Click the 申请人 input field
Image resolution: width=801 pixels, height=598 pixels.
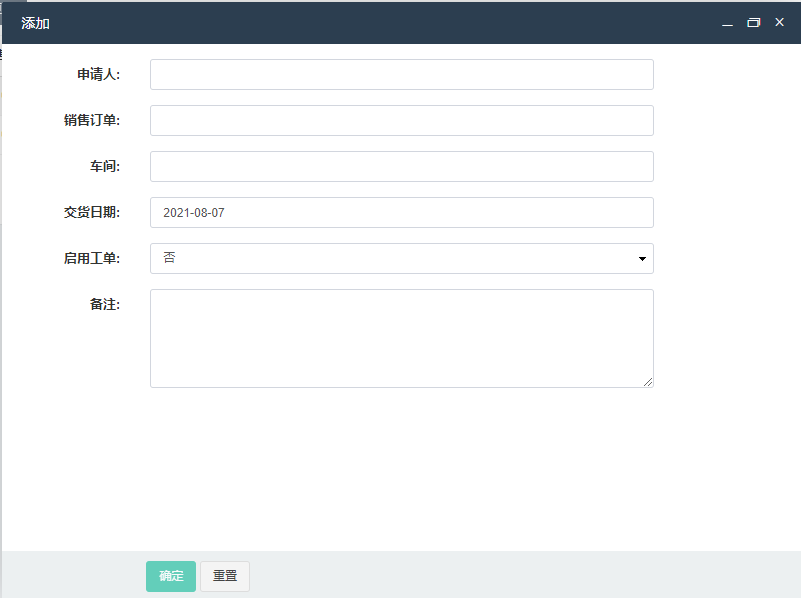pyautogui.click(x=402, y=75)
